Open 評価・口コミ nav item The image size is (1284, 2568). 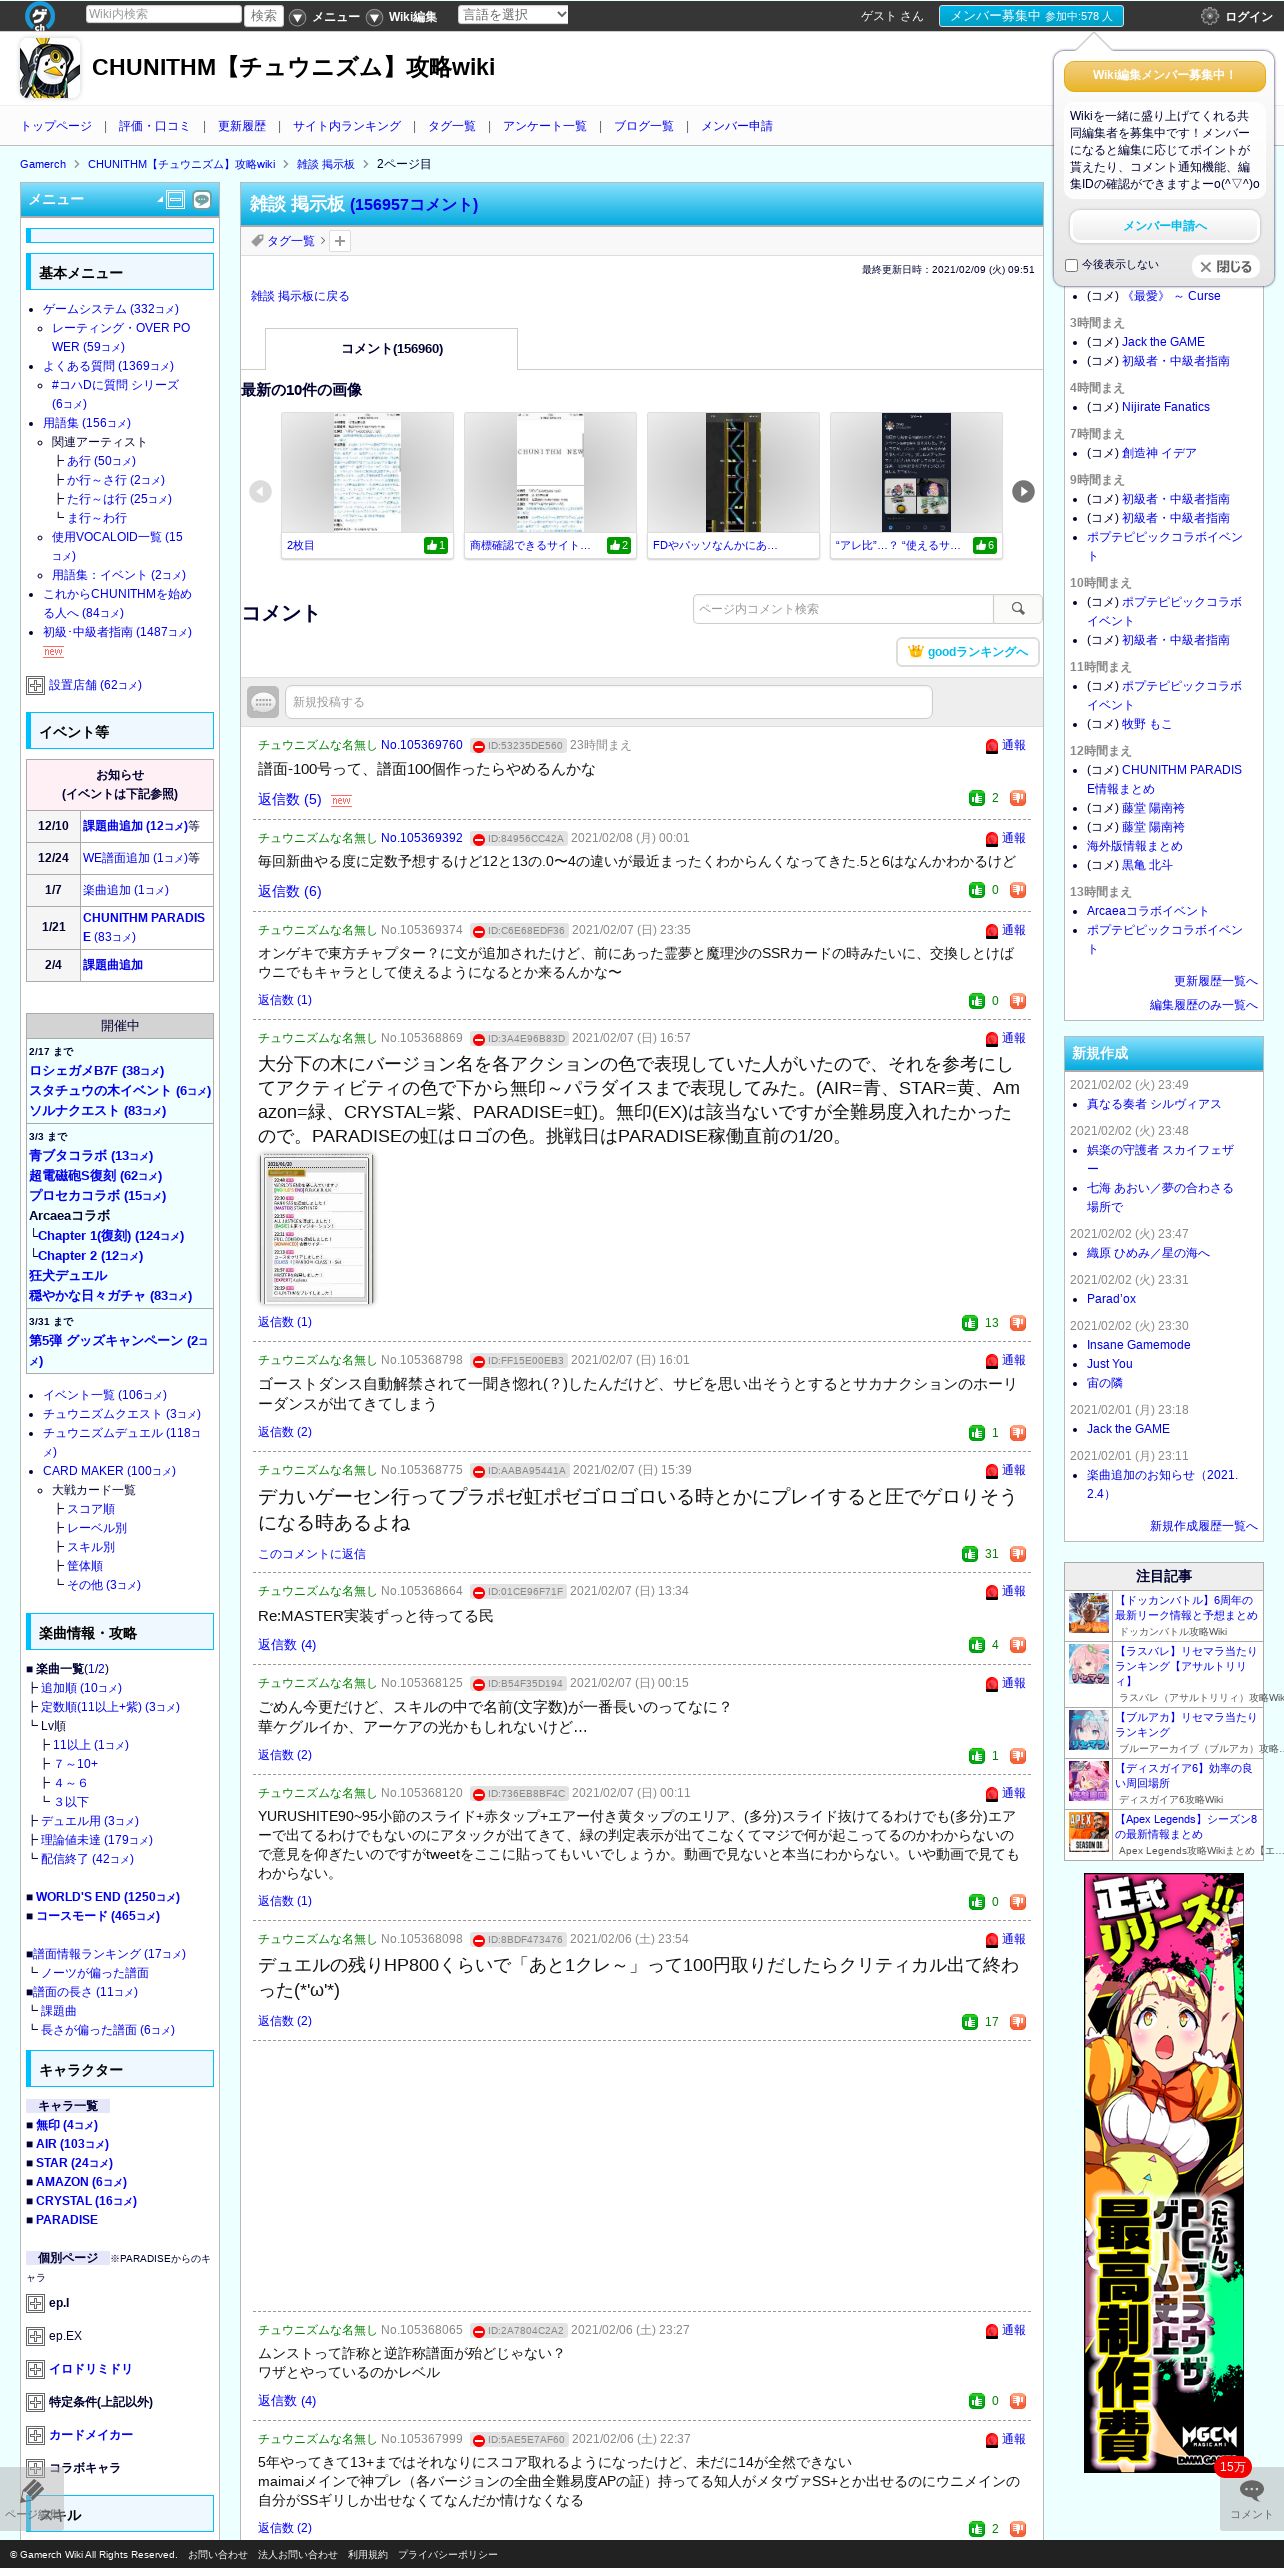pyautogui.click(x=154, y=126)
